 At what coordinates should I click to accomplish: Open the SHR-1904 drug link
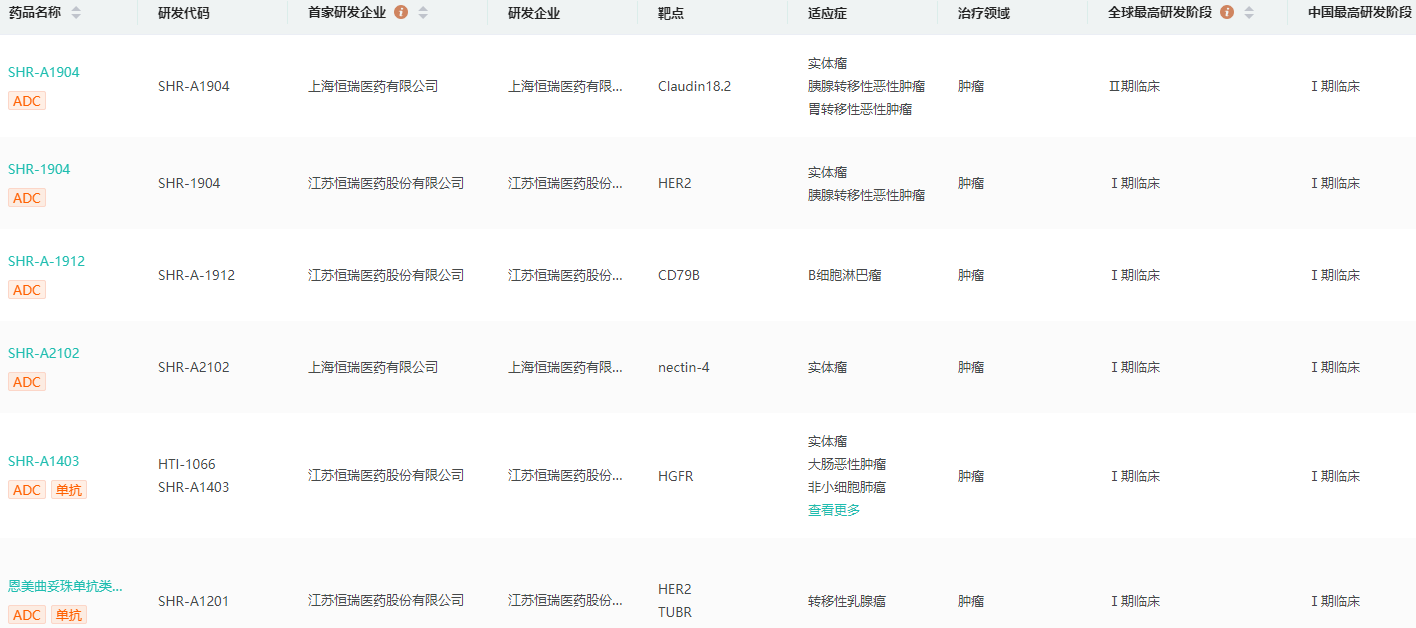coord(39,169)
